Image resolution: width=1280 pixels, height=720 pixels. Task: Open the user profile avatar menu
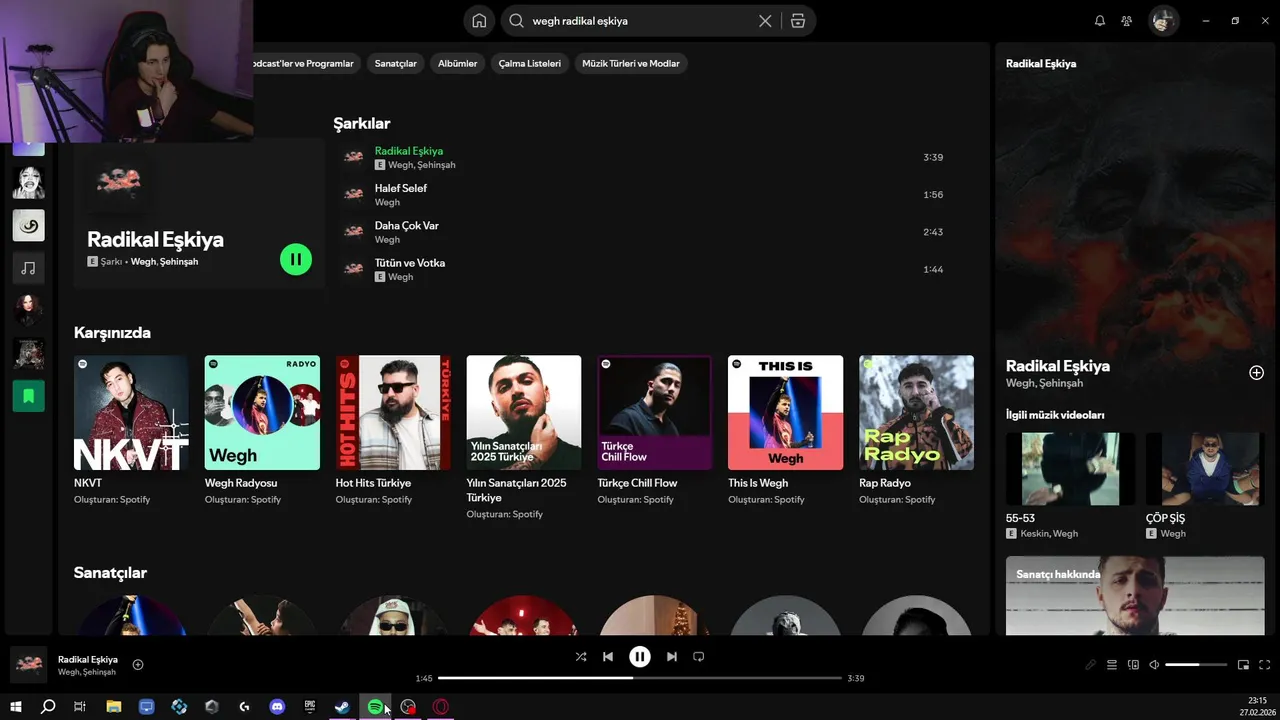click(x=1163, y=20)
